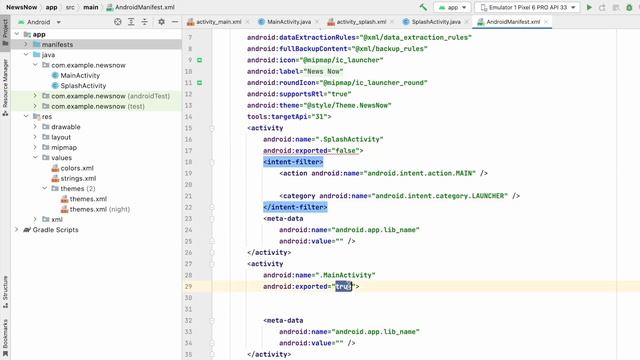Open the Resource Manager sidebar button
Viewport: 640px width, 360px height.
[5, 87]
